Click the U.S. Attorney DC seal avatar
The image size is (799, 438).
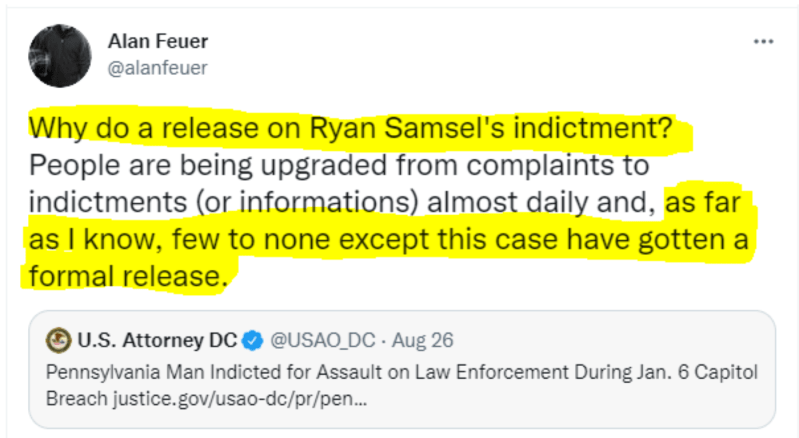57,340
